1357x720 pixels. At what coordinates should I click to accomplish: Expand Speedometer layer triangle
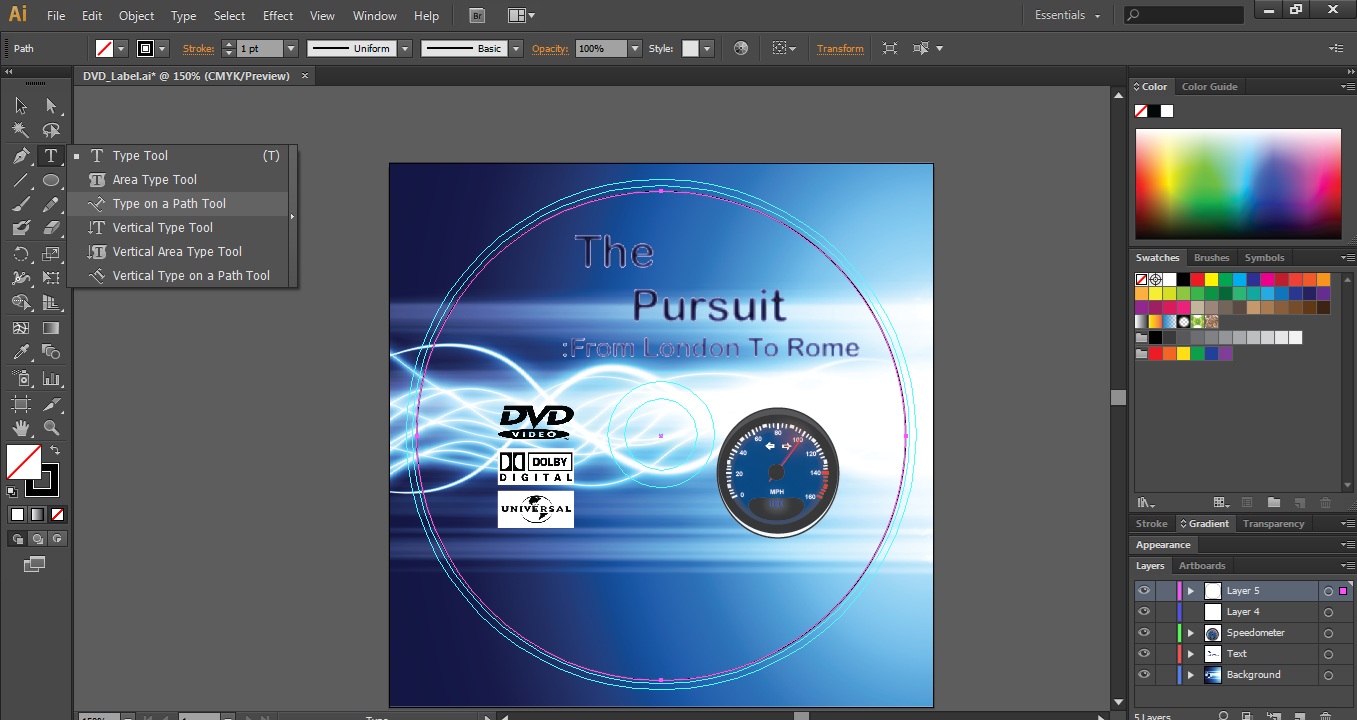[x=1190, y=633]
